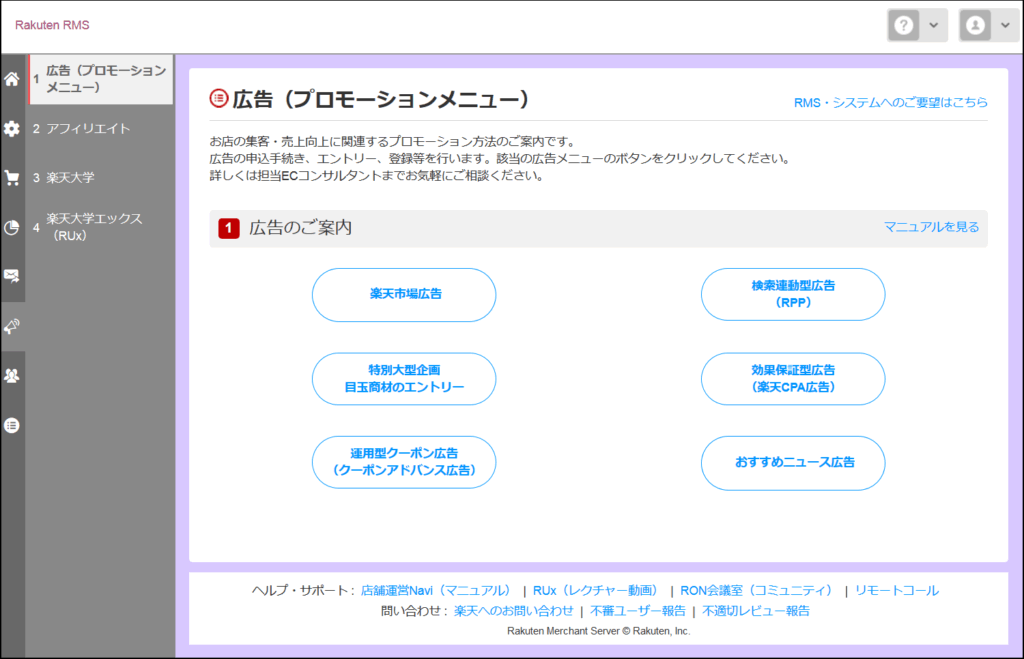
Task: Open 店舗運営Navi（マニュアル） link
Action: coord(436,590)
